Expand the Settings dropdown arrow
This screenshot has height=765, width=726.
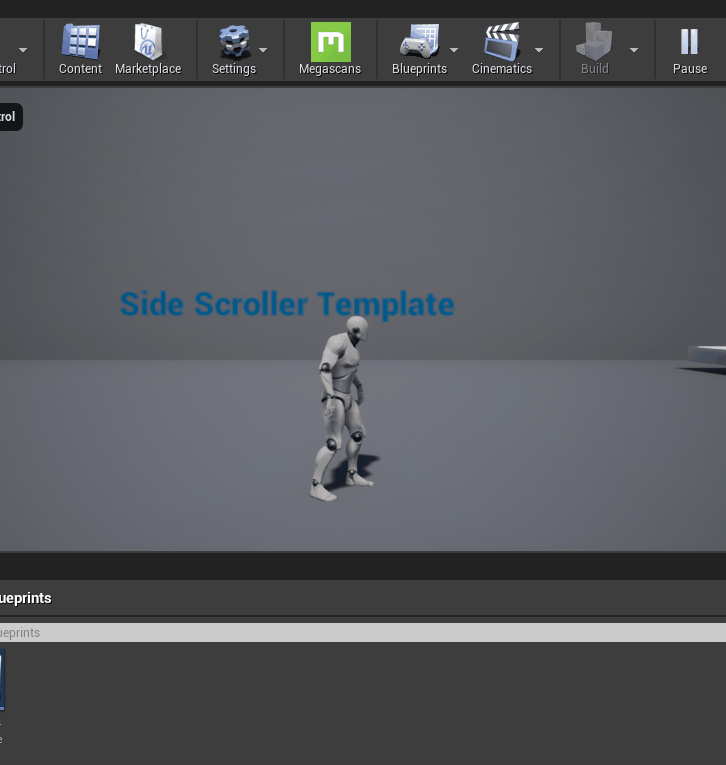(x=263, y=50)
